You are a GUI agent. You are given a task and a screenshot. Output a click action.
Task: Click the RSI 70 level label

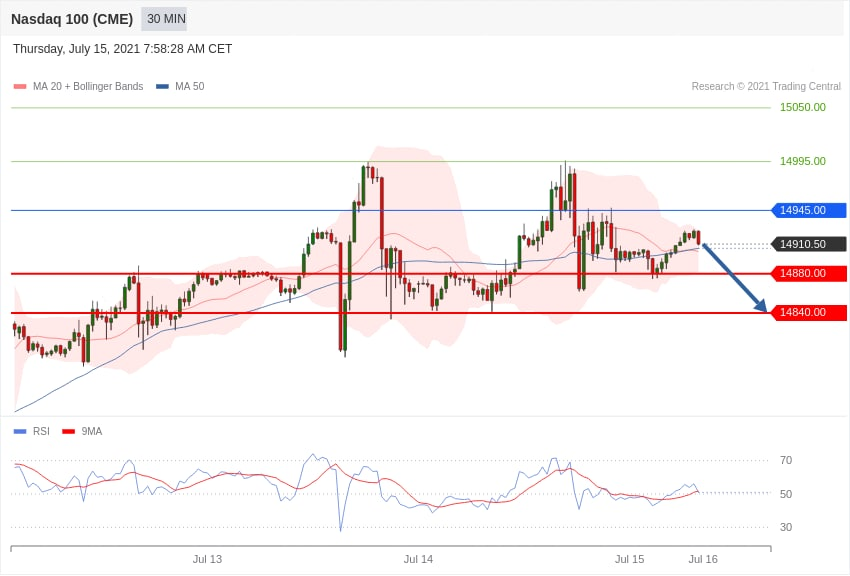[x=785, y=461]
